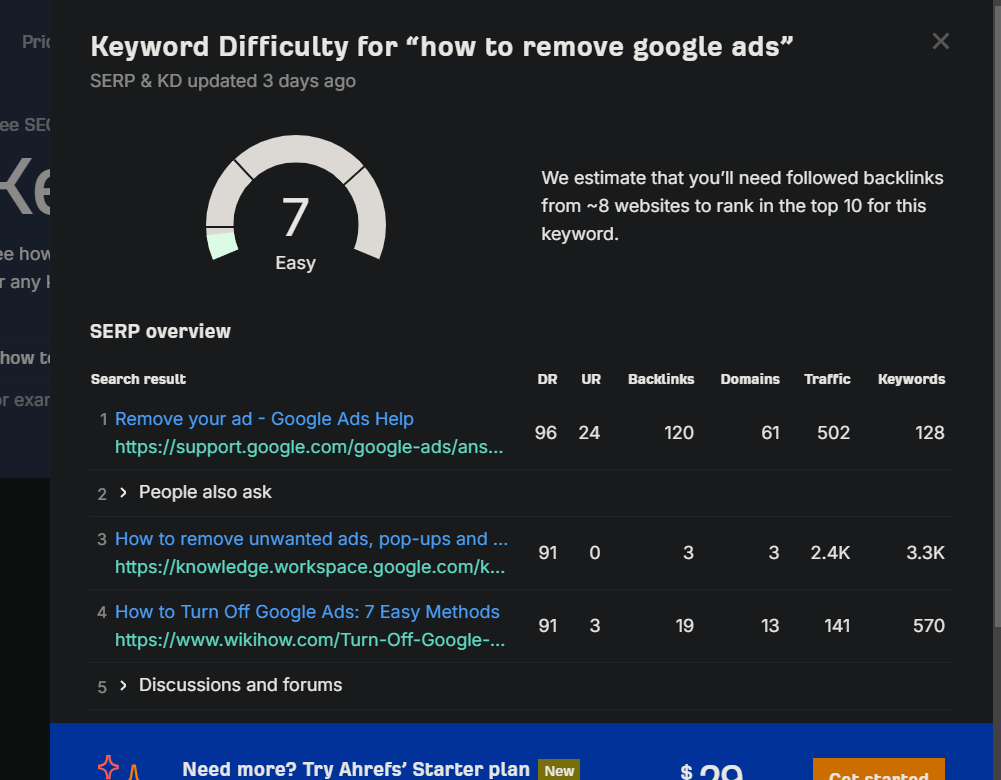Close the Keyword Difficulty dialog

(x=940, y=41)
